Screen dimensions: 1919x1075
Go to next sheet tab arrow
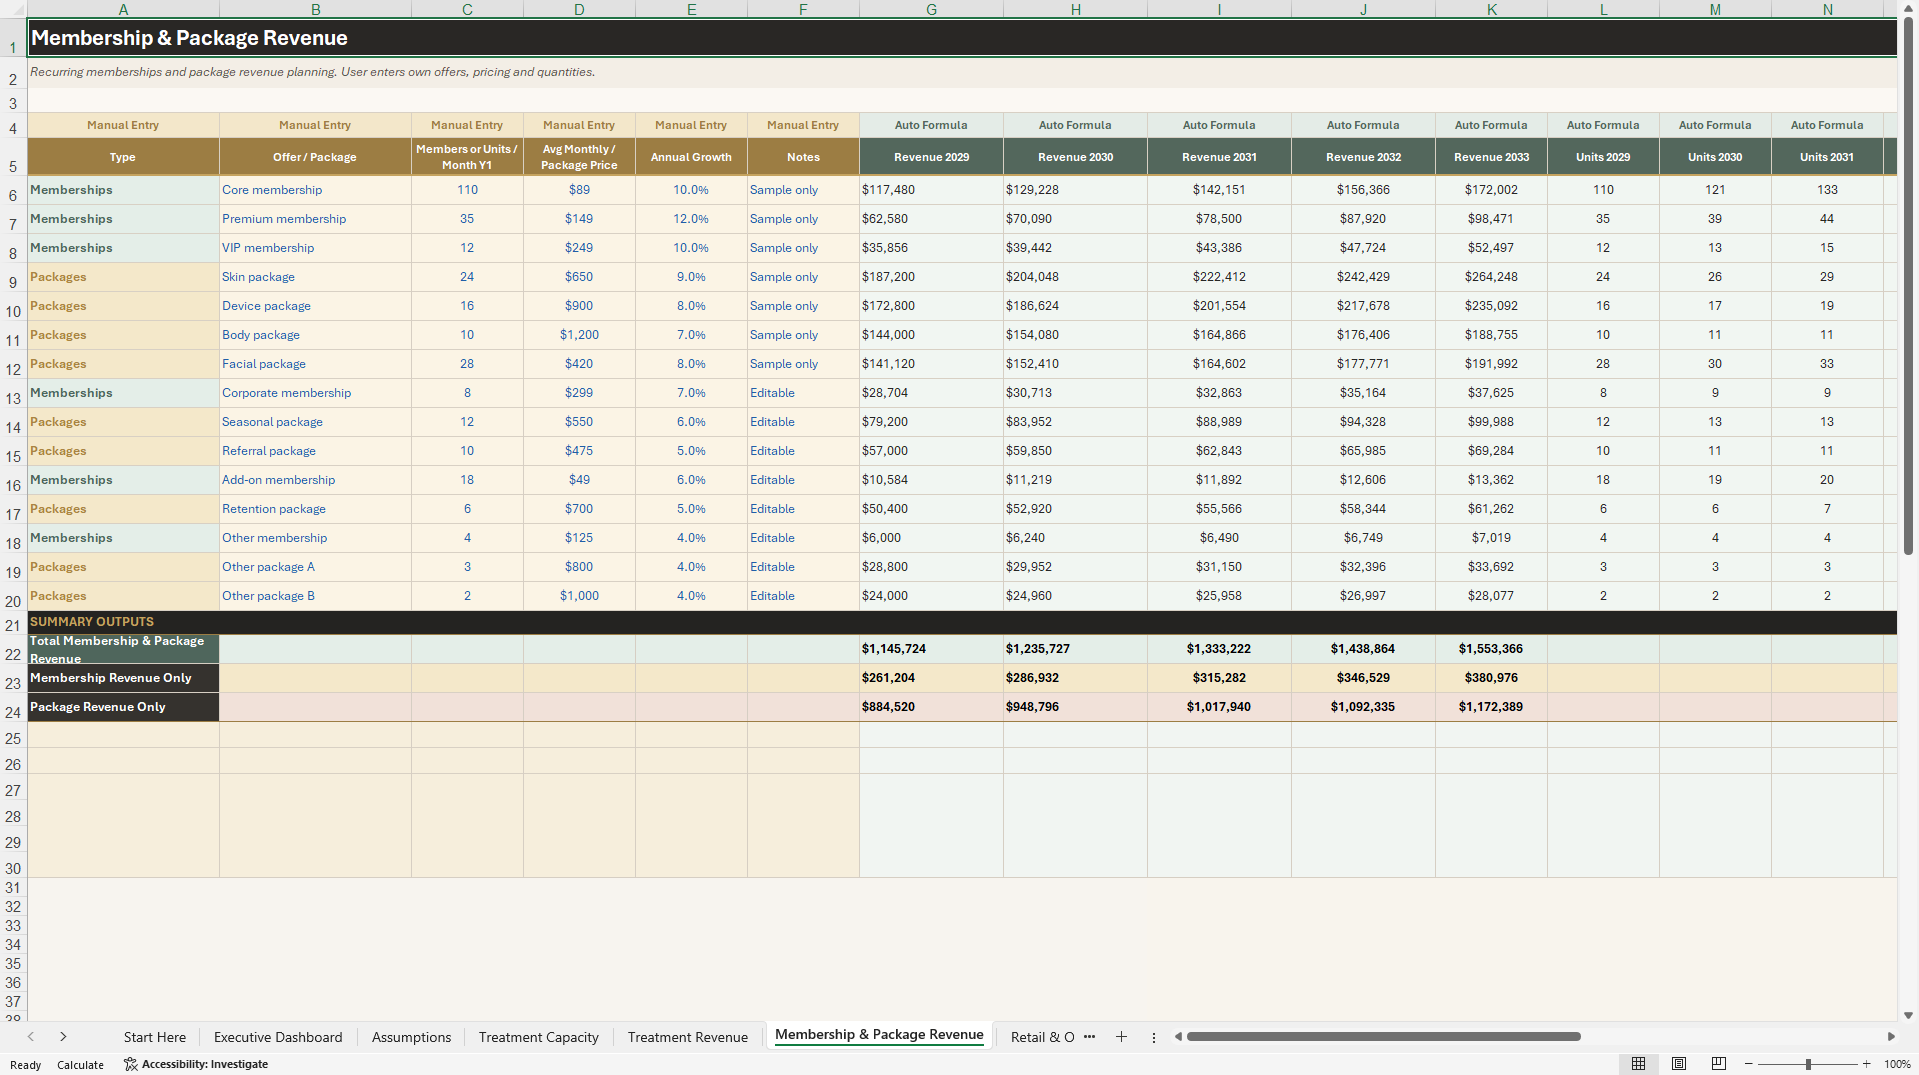63,1037
